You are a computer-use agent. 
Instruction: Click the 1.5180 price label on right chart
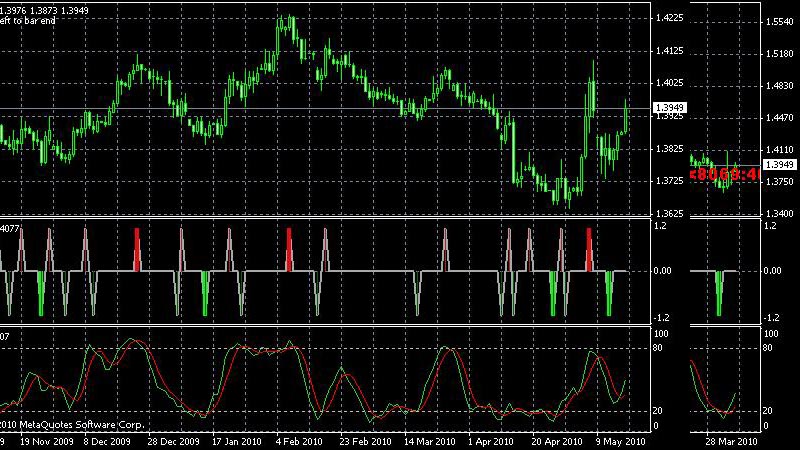[780, 54]
